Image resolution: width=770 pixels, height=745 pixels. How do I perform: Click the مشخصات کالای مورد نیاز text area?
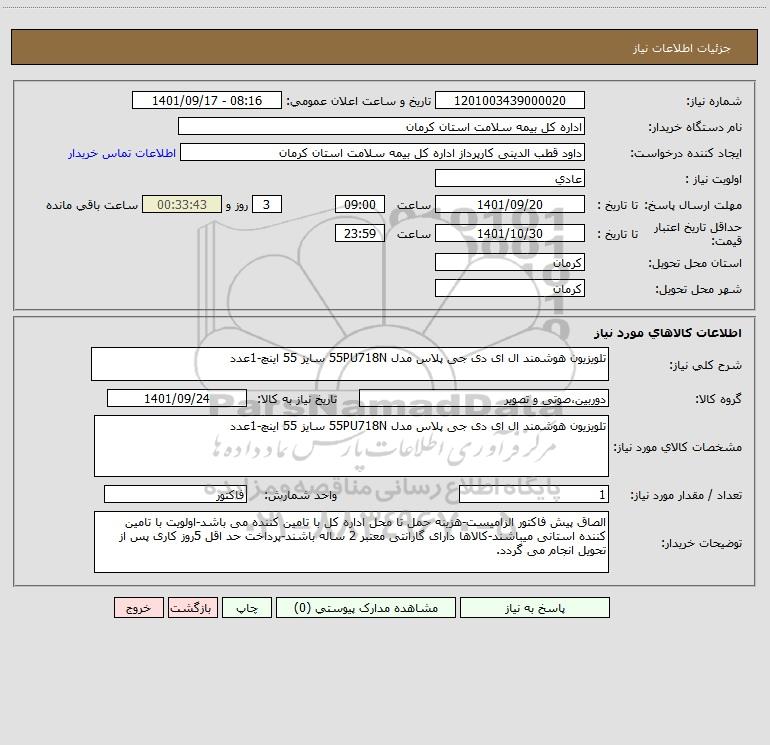[x=351, y=446]
